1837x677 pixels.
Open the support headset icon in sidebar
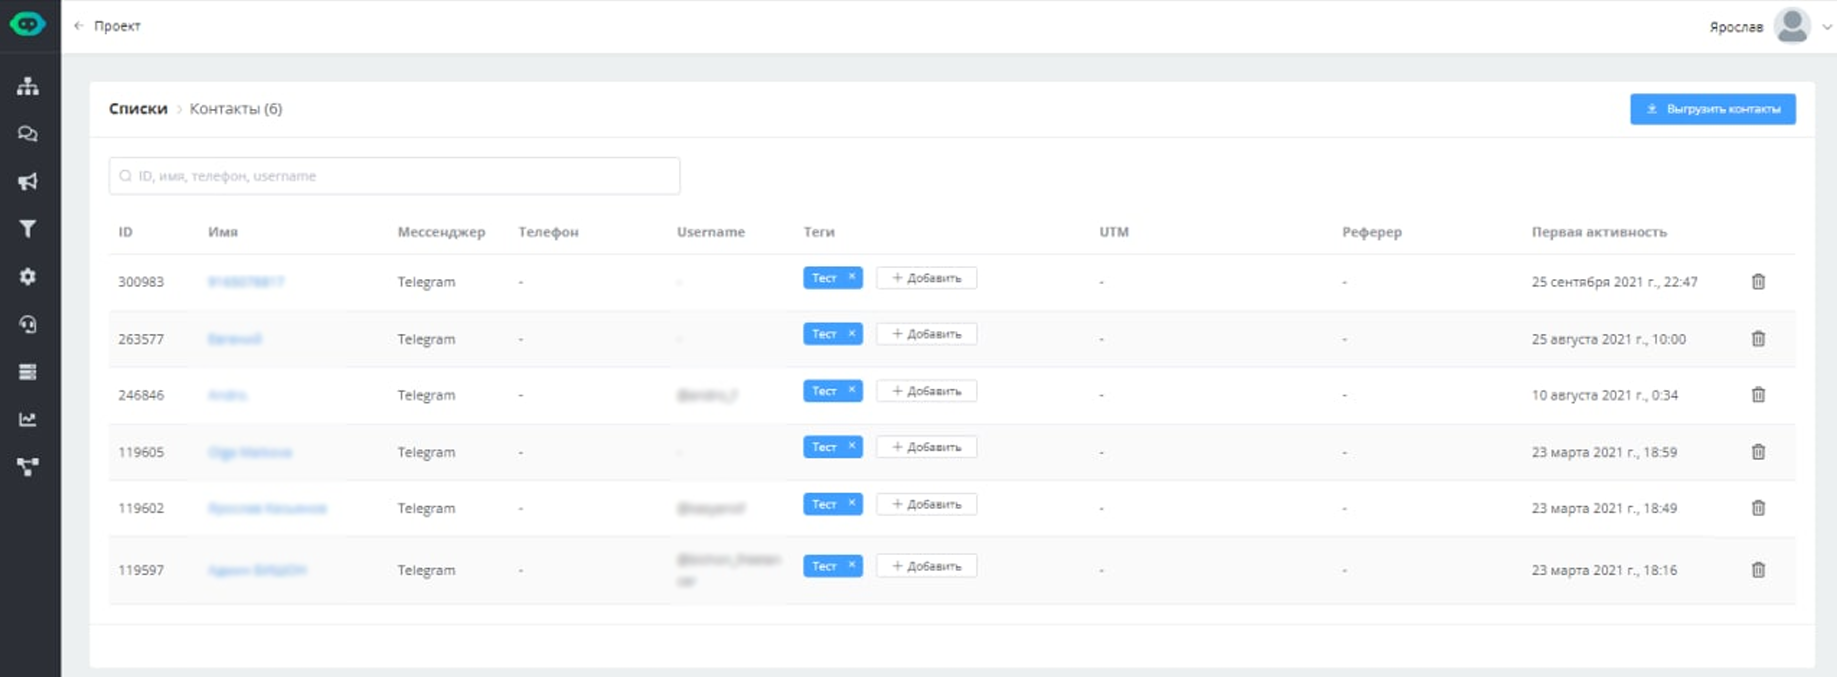pyautogui.click(x=28, y=324)
